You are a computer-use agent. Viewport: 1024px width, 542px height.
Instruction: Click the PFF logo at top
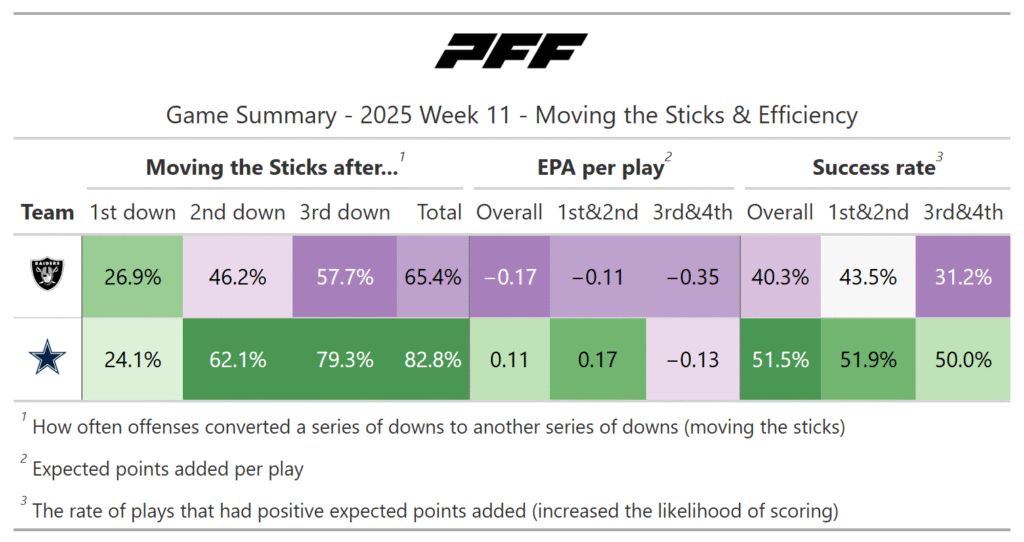[x=511, y=51]
